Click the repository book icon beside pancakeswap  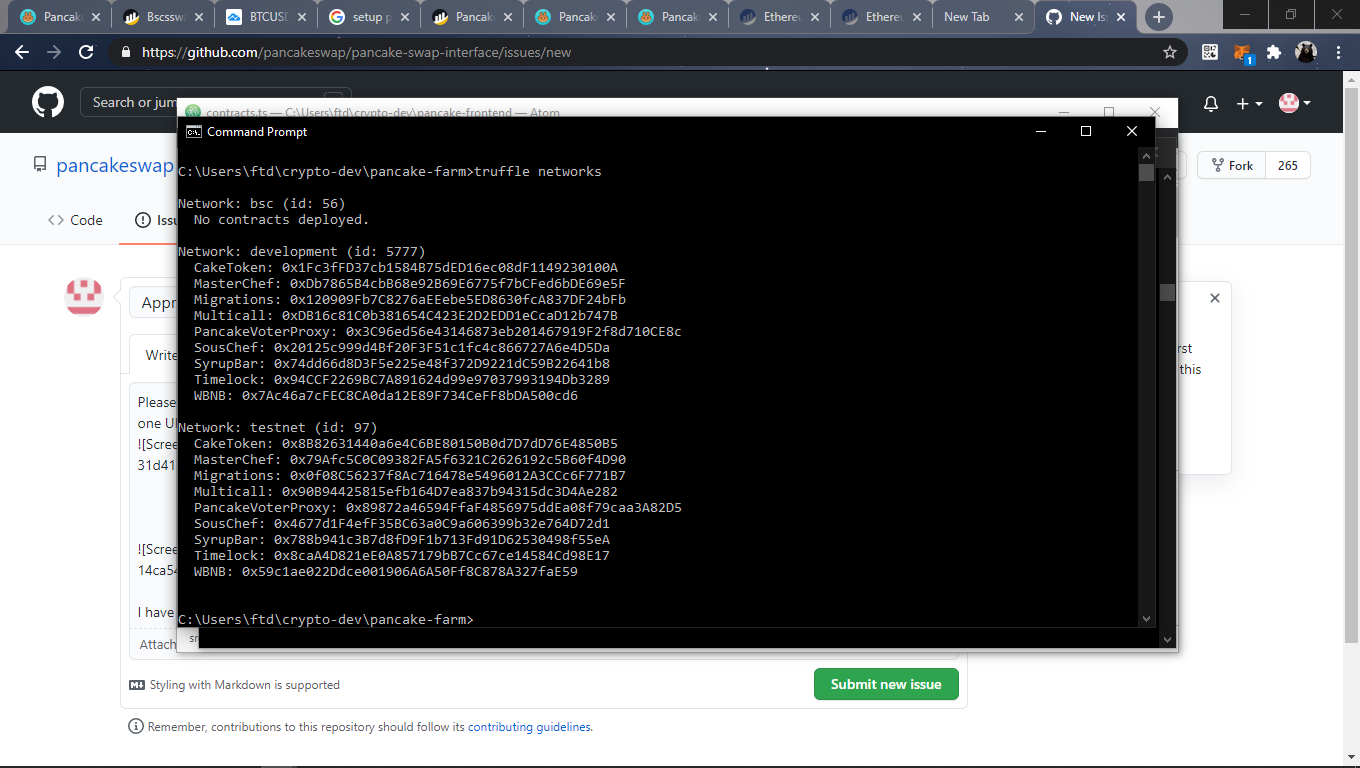(x=40, y=164)
